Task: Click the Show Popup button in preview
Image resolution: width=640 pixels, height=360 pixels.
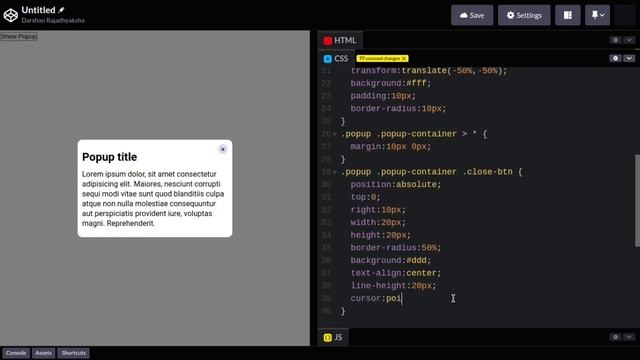Action: [19, 36]
